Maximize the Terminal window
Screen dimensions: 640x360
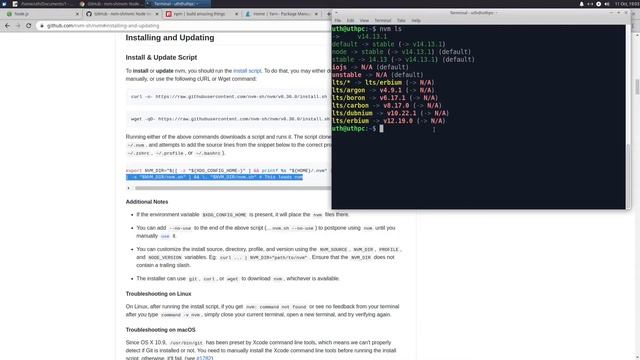click(618, 13)
